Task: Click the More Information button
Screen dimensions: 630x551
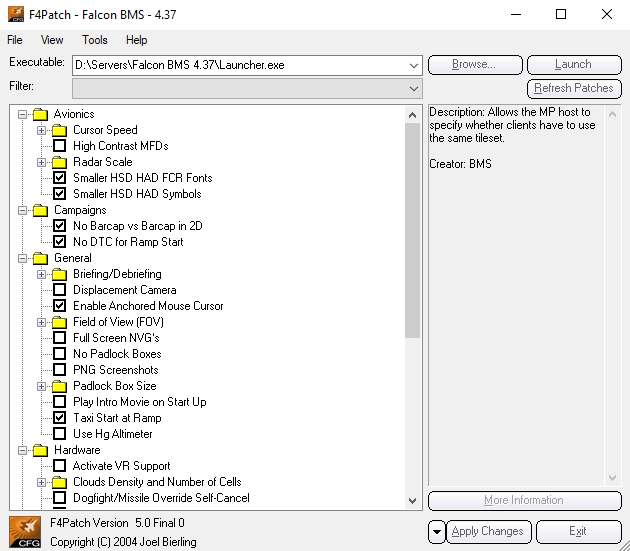Action: point(525,500)
